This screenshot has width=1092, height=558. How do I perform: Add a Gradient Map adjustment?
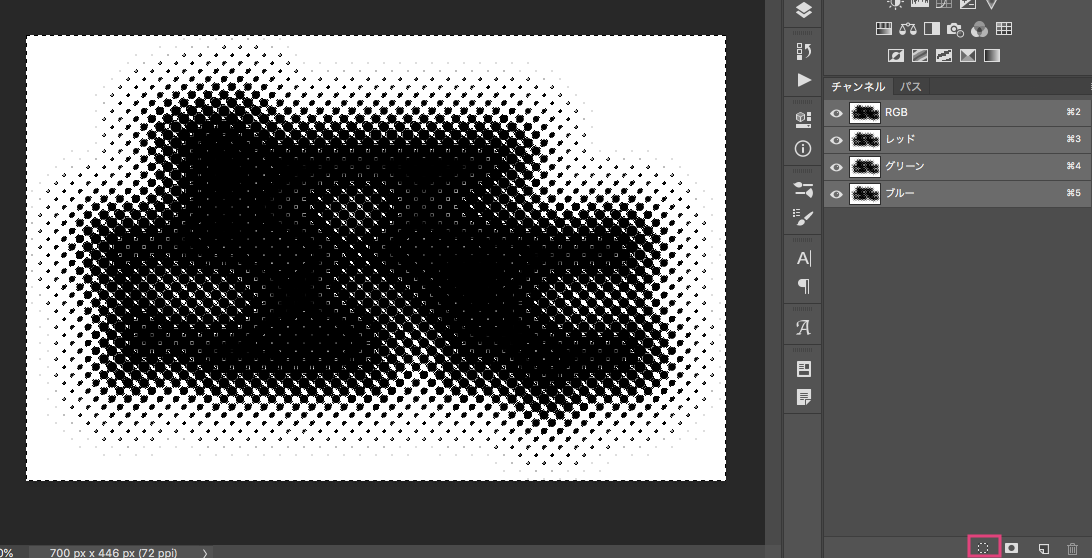pyautogui.click(x=992, y=55)
